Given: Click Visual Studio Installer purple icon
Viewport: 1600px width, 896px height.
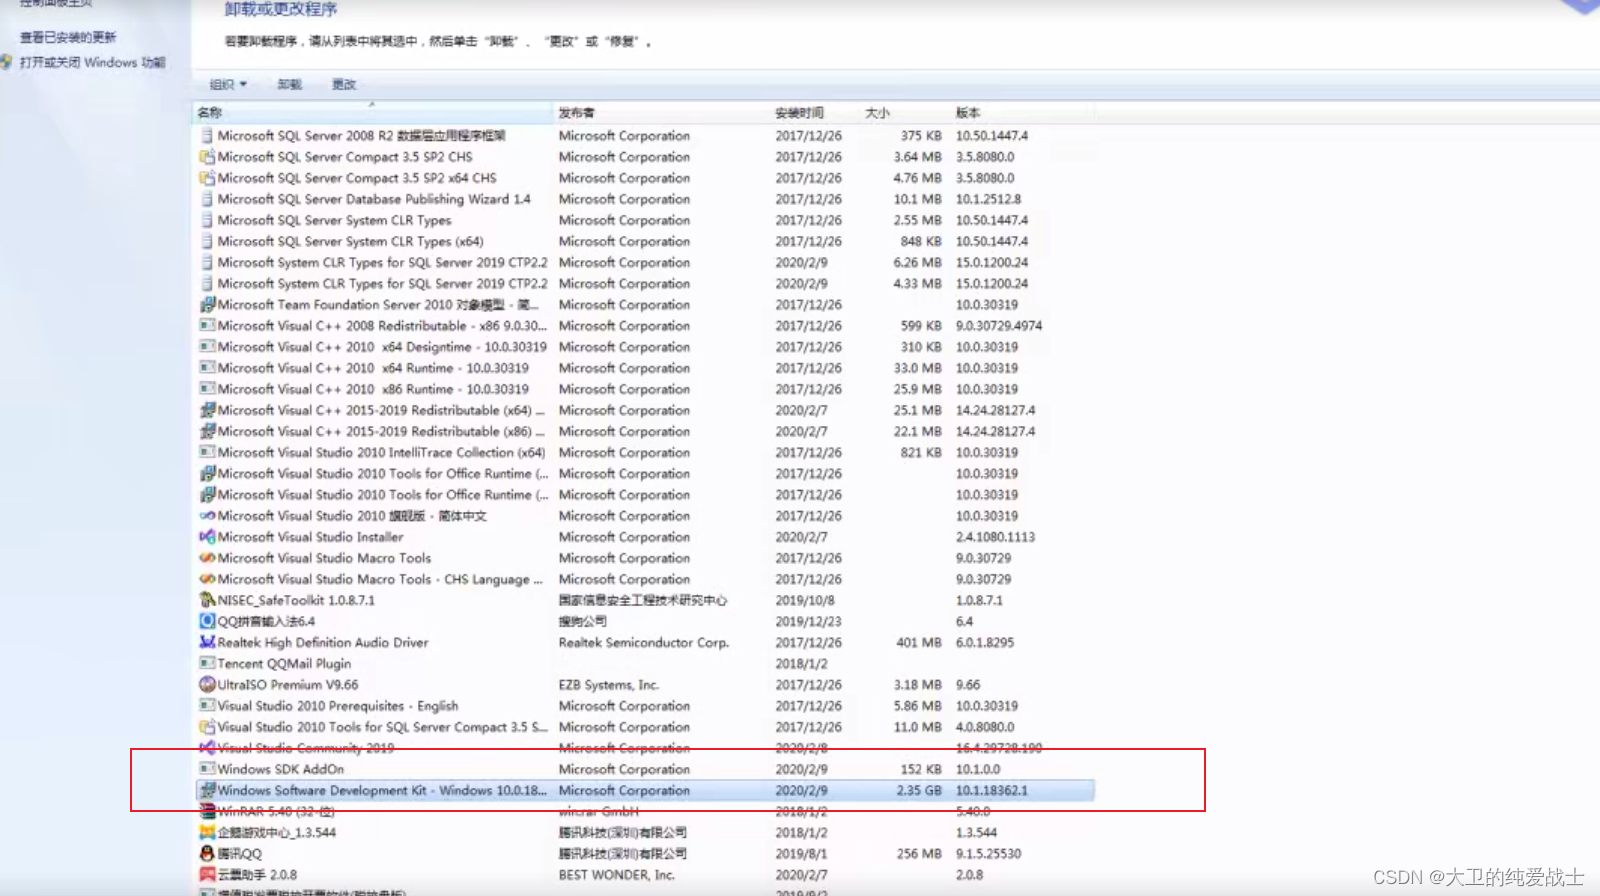Looking at the screenshot, I should click(207, 537).
